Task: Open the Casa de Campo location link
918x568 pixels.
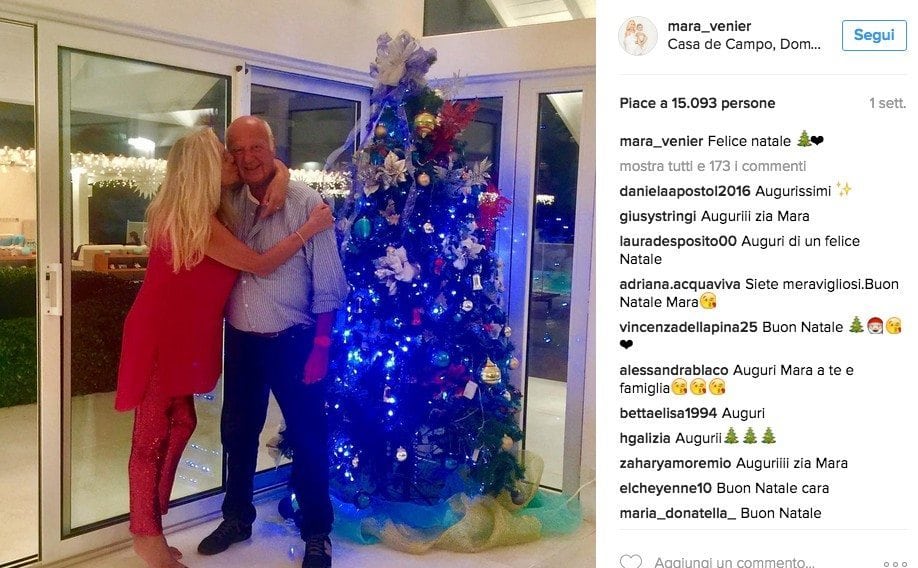Action: pyautogui.click(x=744, y=45)
